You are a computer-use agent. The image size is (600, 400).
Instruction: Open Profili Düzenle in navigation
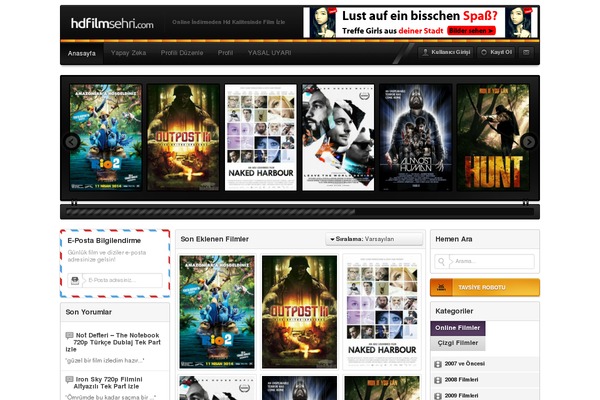pyautogui.click(x=182, y=53)
